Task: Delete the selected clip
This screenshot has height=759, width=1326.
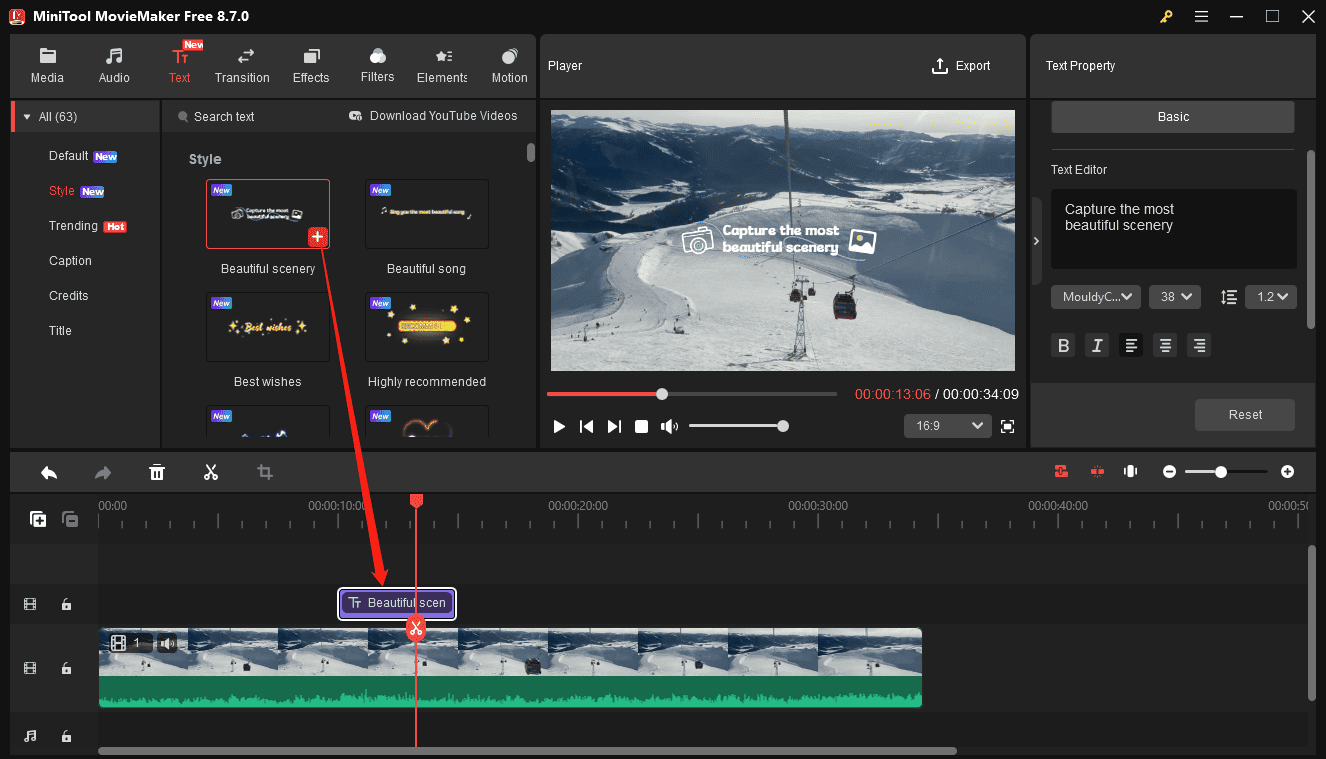Action: pyautogui.click(x=157, y=472)
